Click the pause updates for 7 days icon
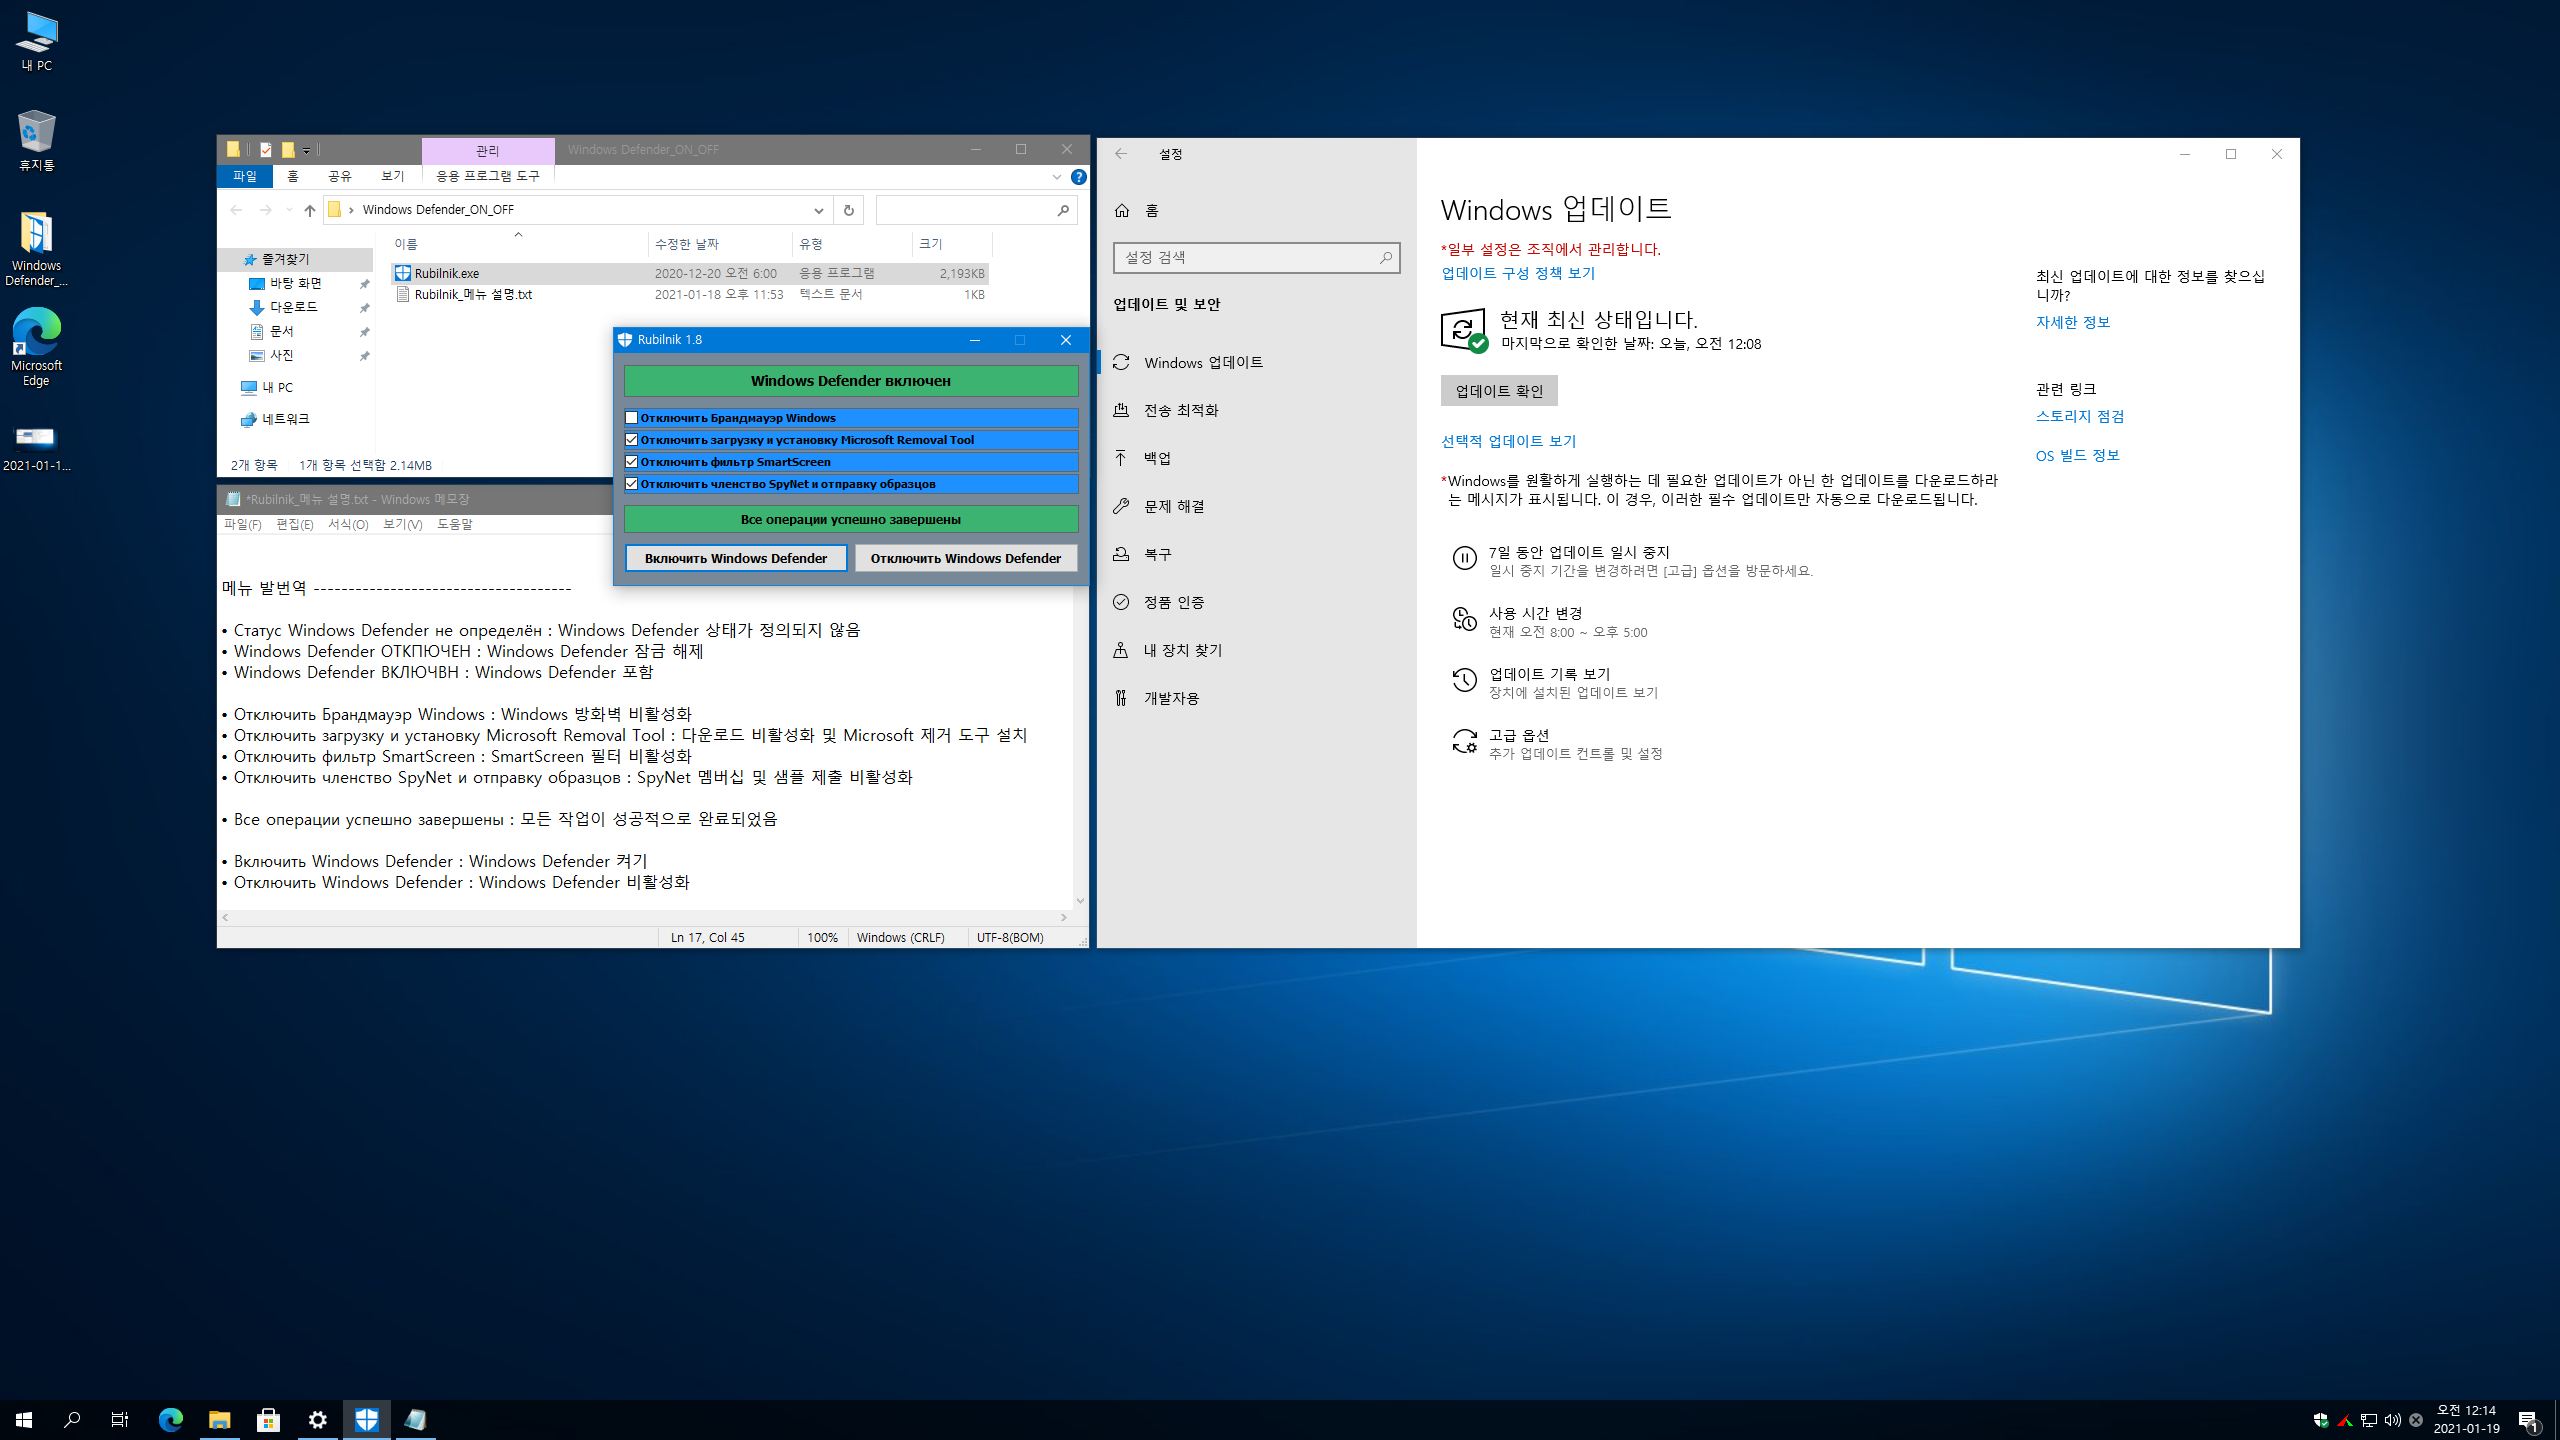 tap(1464, 559)
